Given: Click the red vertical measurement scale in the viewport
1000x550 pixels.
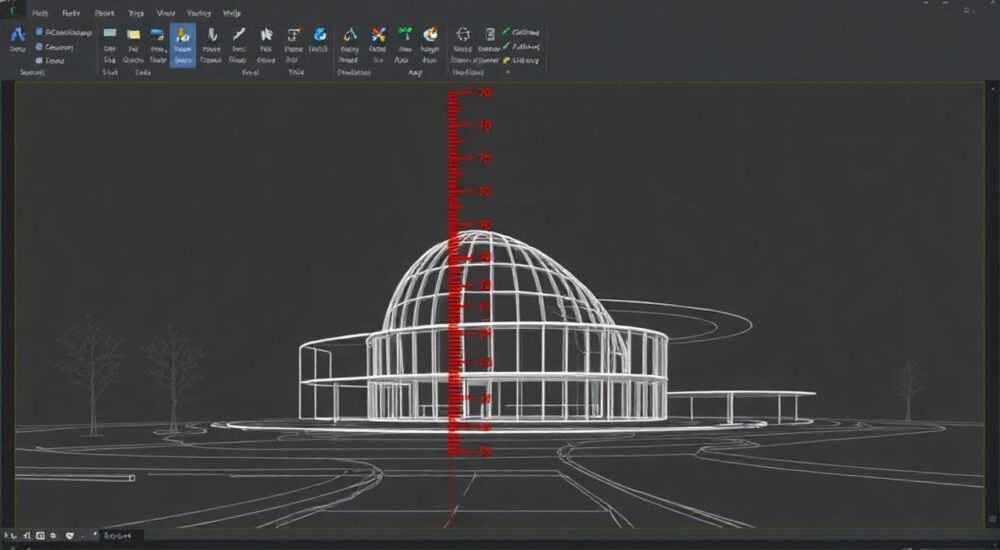Looking at the screenshot, I should (453, 274).
